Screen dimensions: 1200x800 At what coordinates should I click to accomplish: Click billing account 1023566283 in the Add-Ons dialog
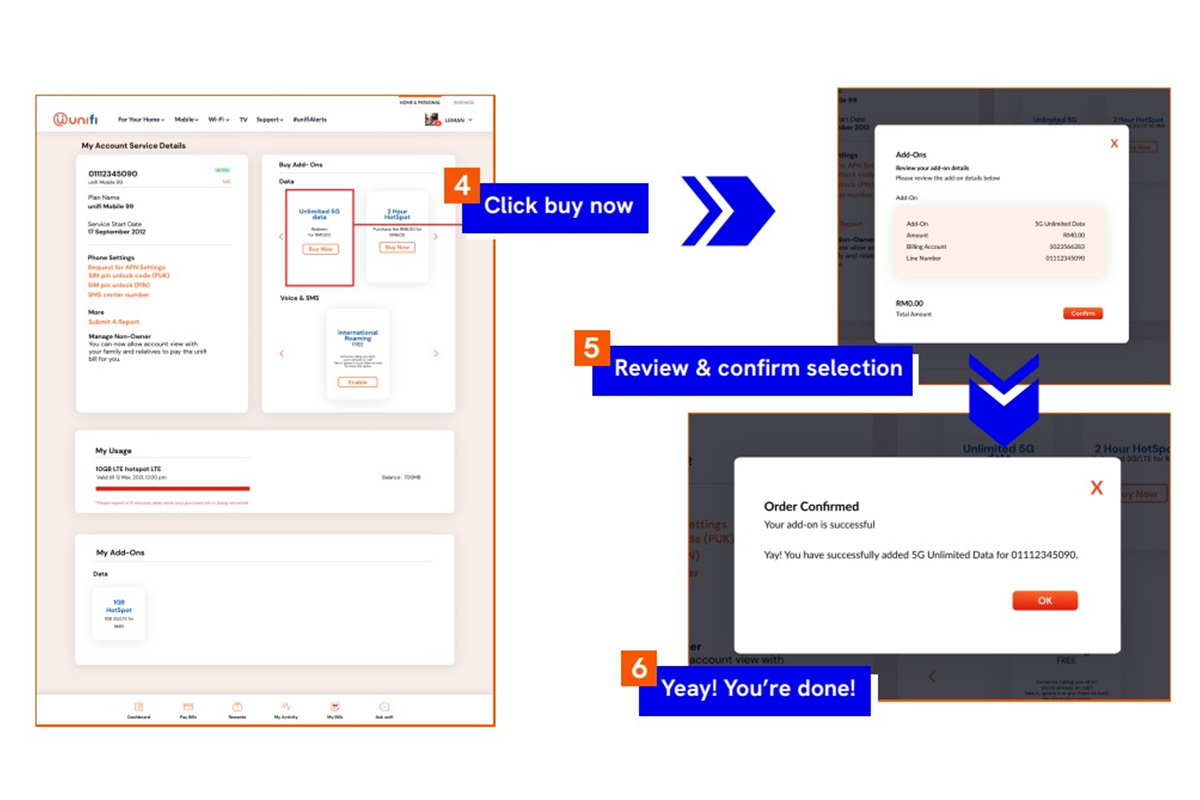[1065, 246]
